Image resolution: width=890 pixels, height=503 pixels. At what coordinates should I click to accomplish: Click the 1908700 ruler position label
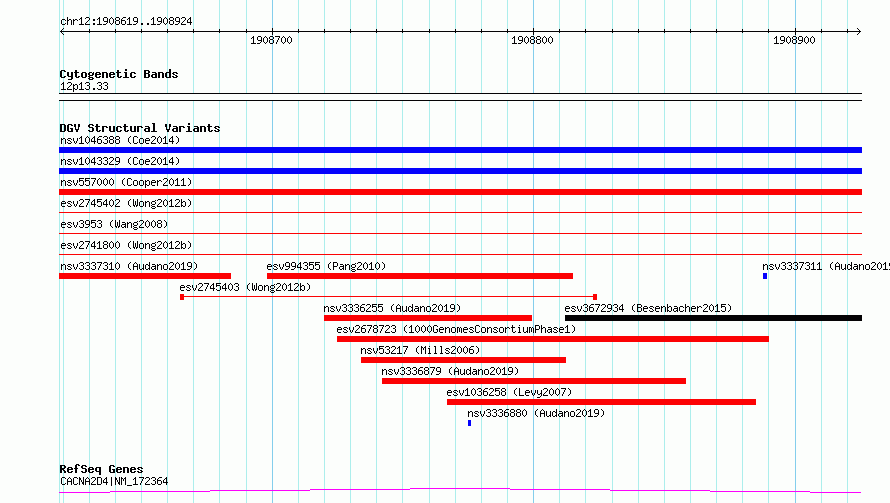(271, 40)
